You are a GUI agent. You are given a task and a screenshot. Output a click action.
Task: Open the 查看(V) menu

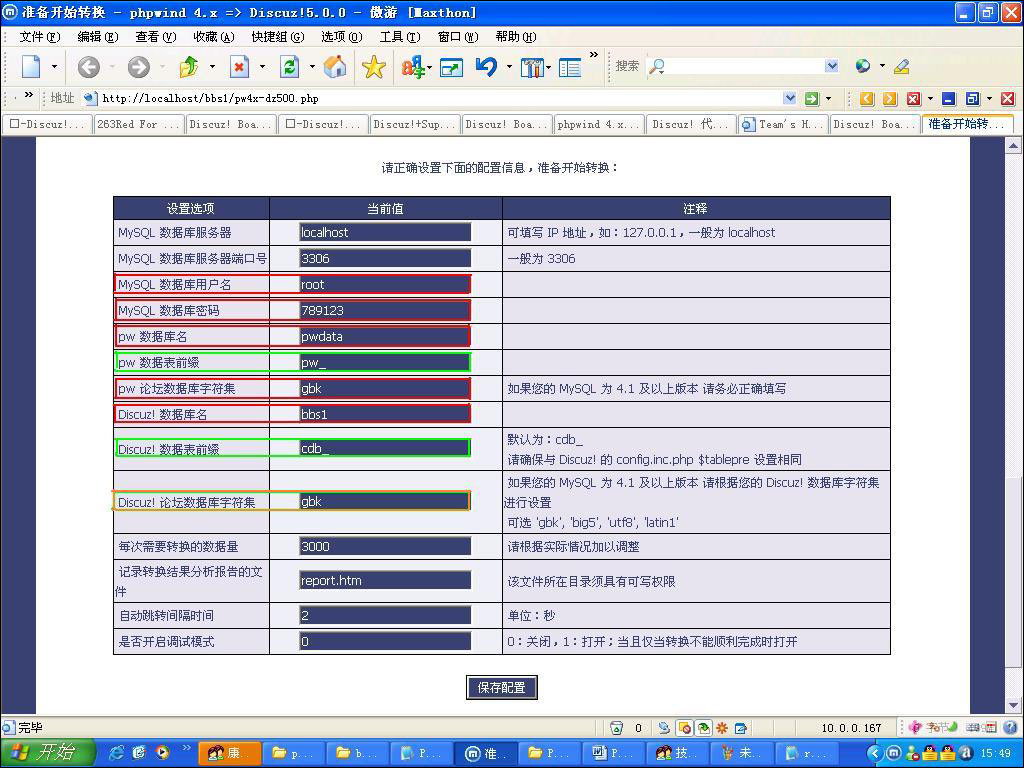point(155,37)
